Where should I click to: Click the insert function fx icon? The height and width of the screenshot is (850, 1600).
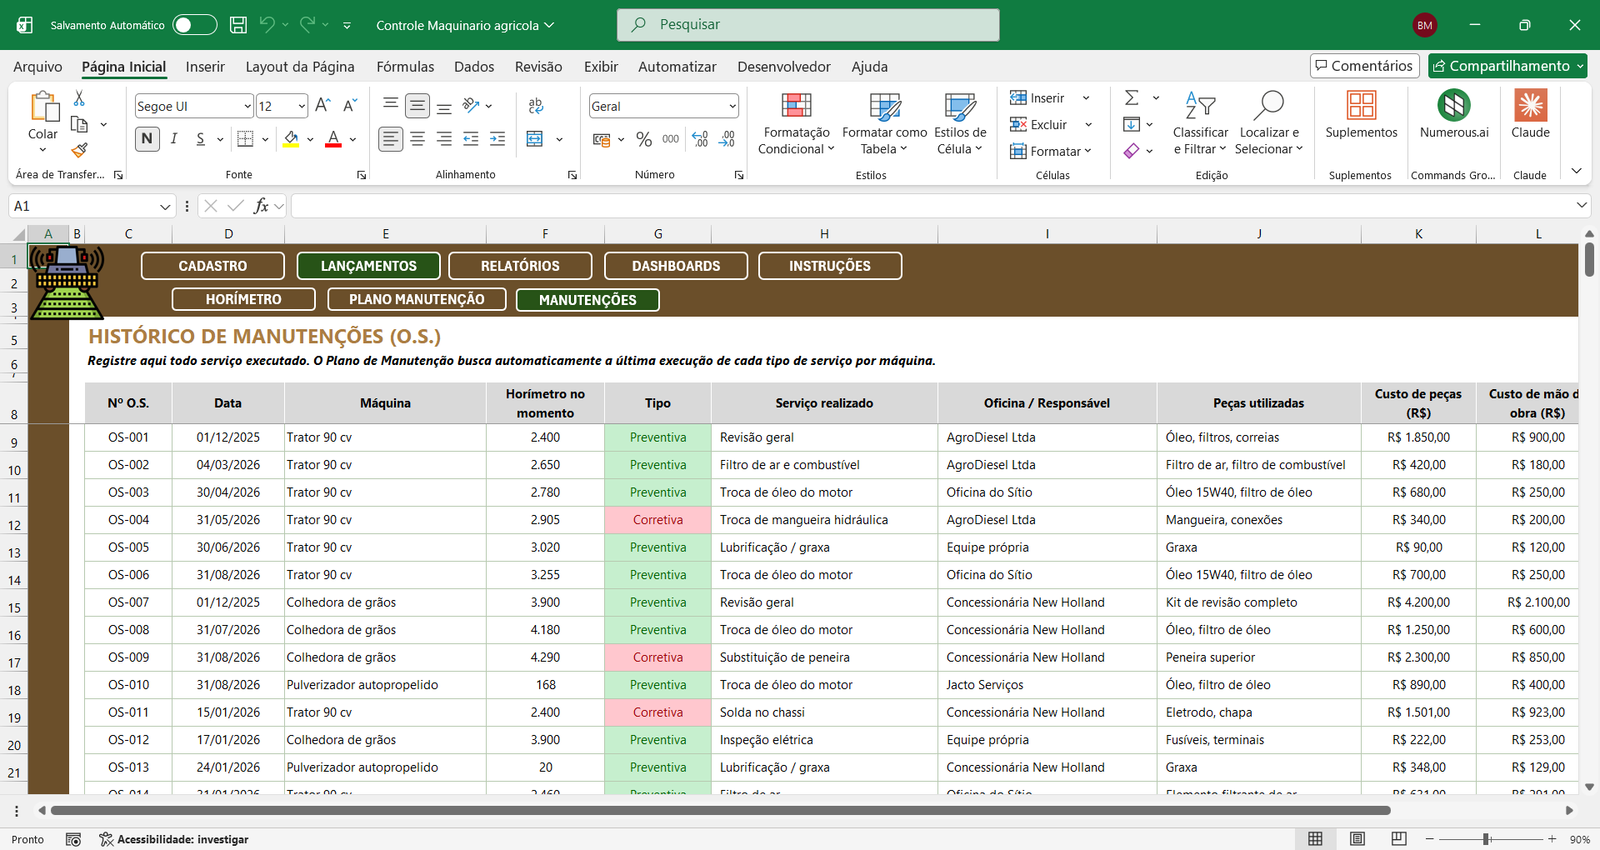click(x=261, y=206)
